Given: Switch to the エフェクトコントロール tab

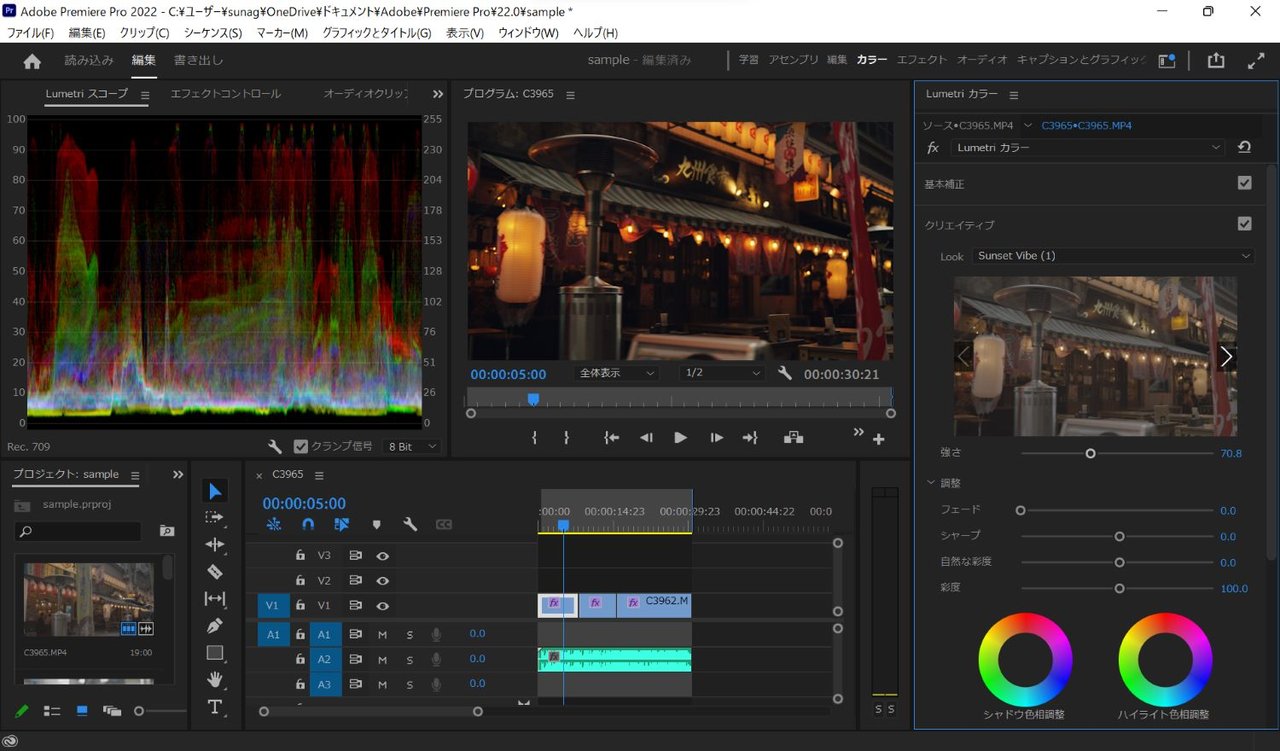Looking at the screenshot, I should tap(225, 94).
